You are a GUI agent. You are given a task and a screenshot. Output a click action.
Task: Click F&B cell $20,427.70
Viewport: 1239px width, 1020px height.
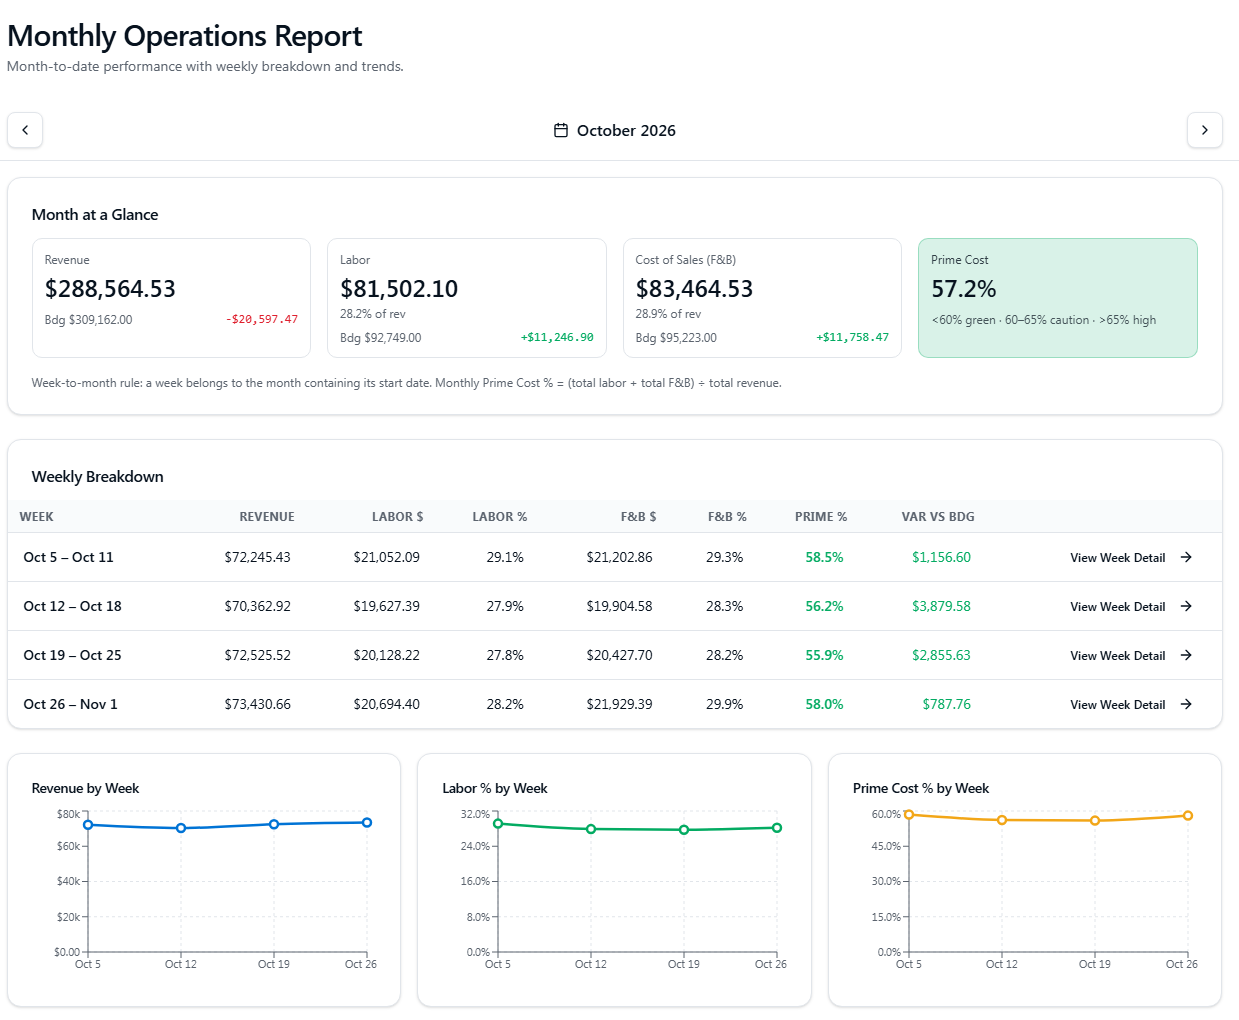620,655
